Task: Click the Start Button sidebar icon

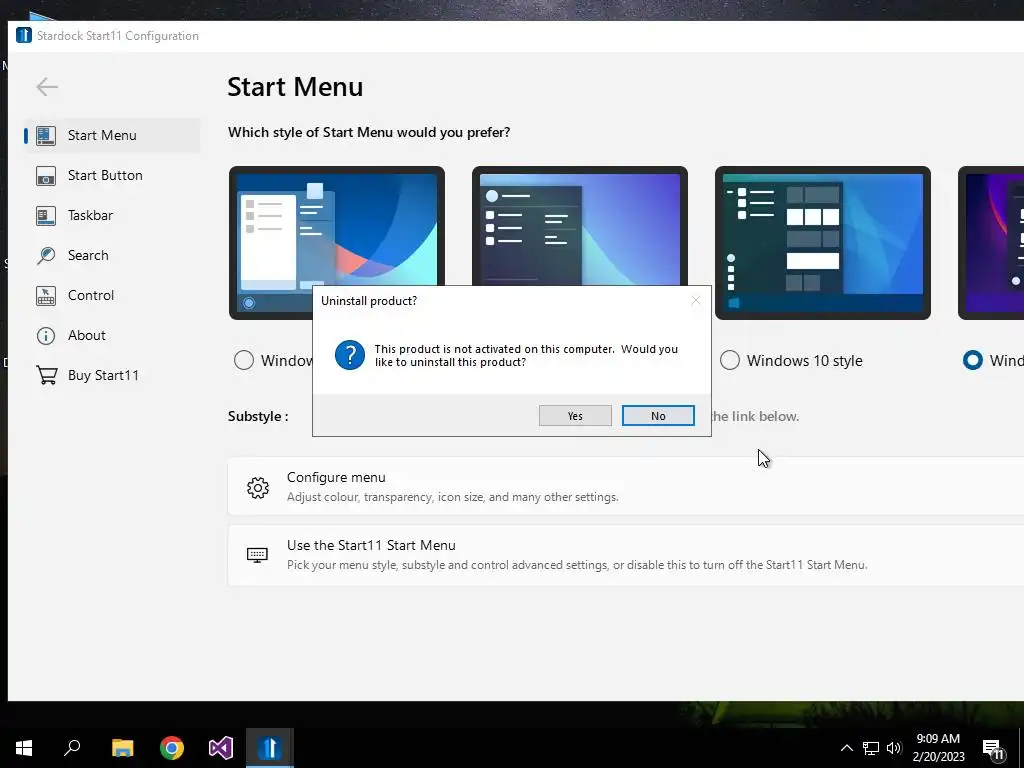Action: [46, 176]
